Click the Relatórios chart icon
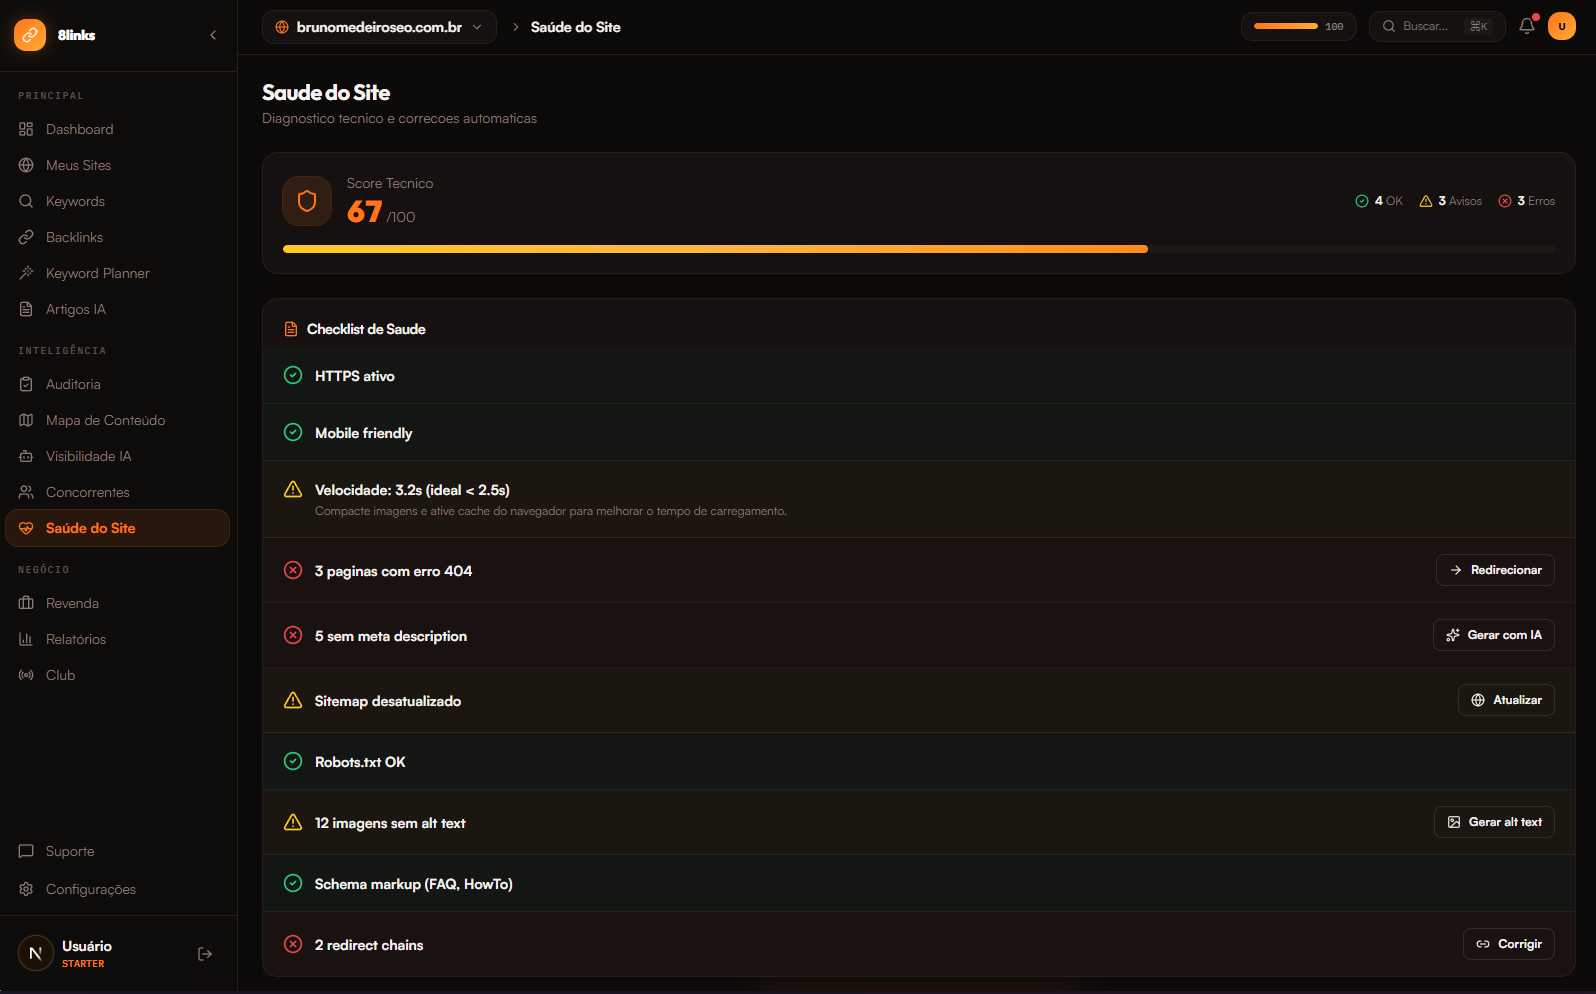 [x=26, y=639]
